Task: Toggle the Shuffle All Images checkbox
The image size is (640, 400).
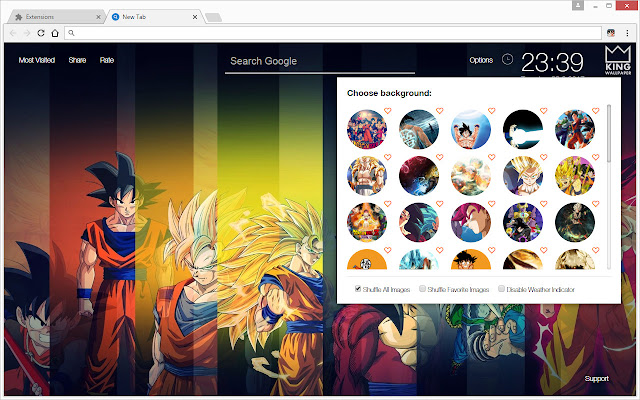Action: tap(358, 289)
